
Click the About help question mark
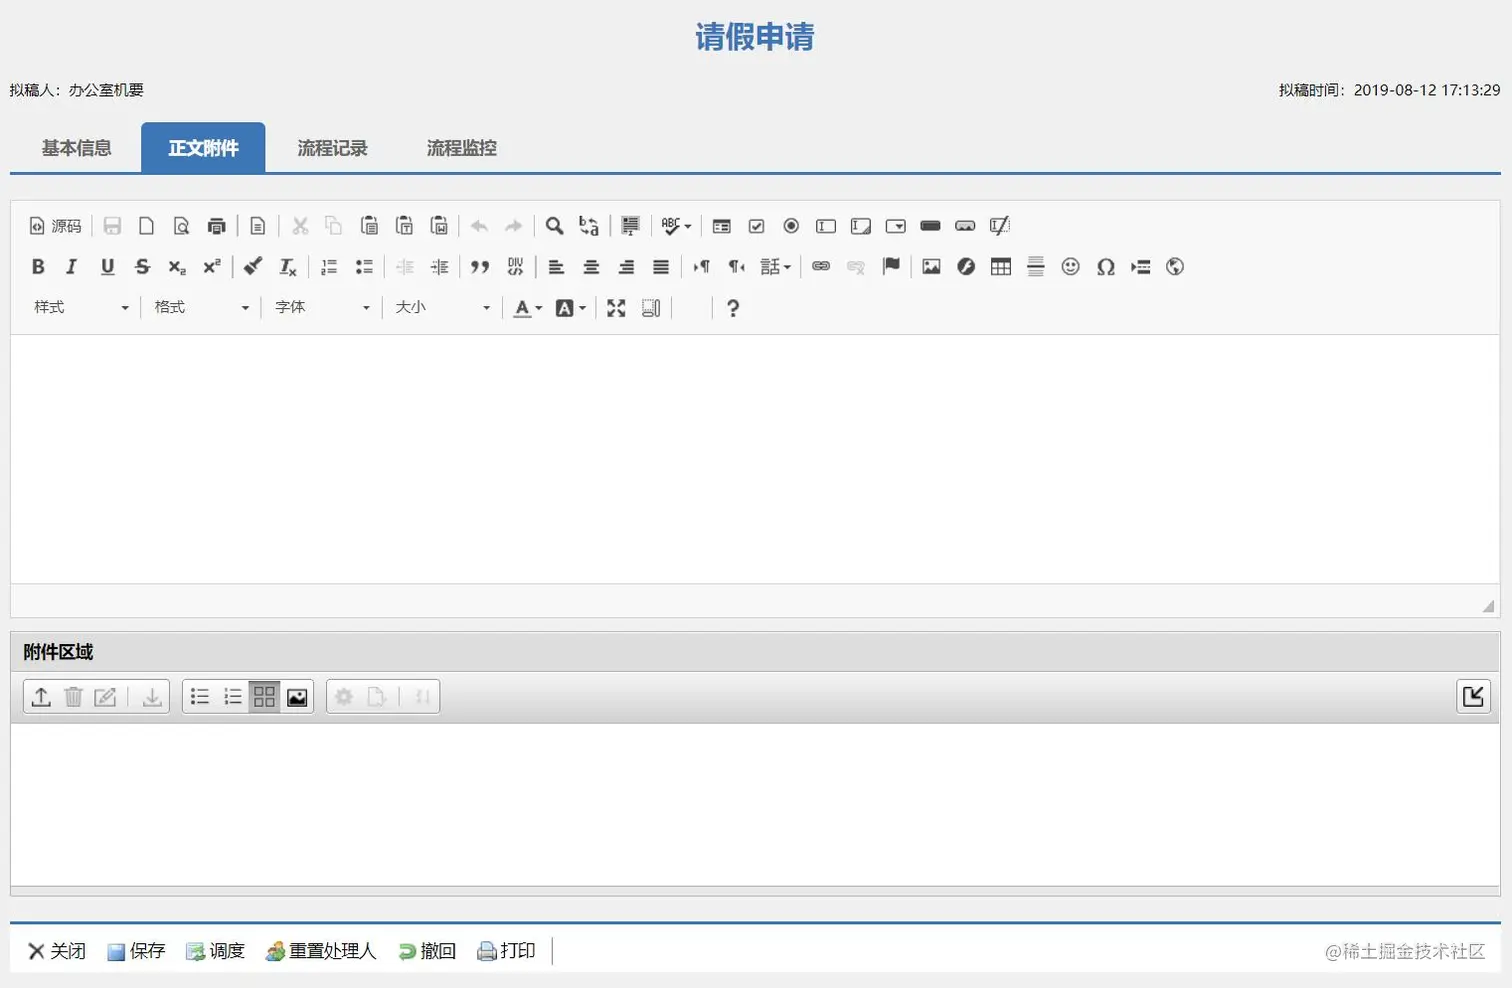[733, 308]
